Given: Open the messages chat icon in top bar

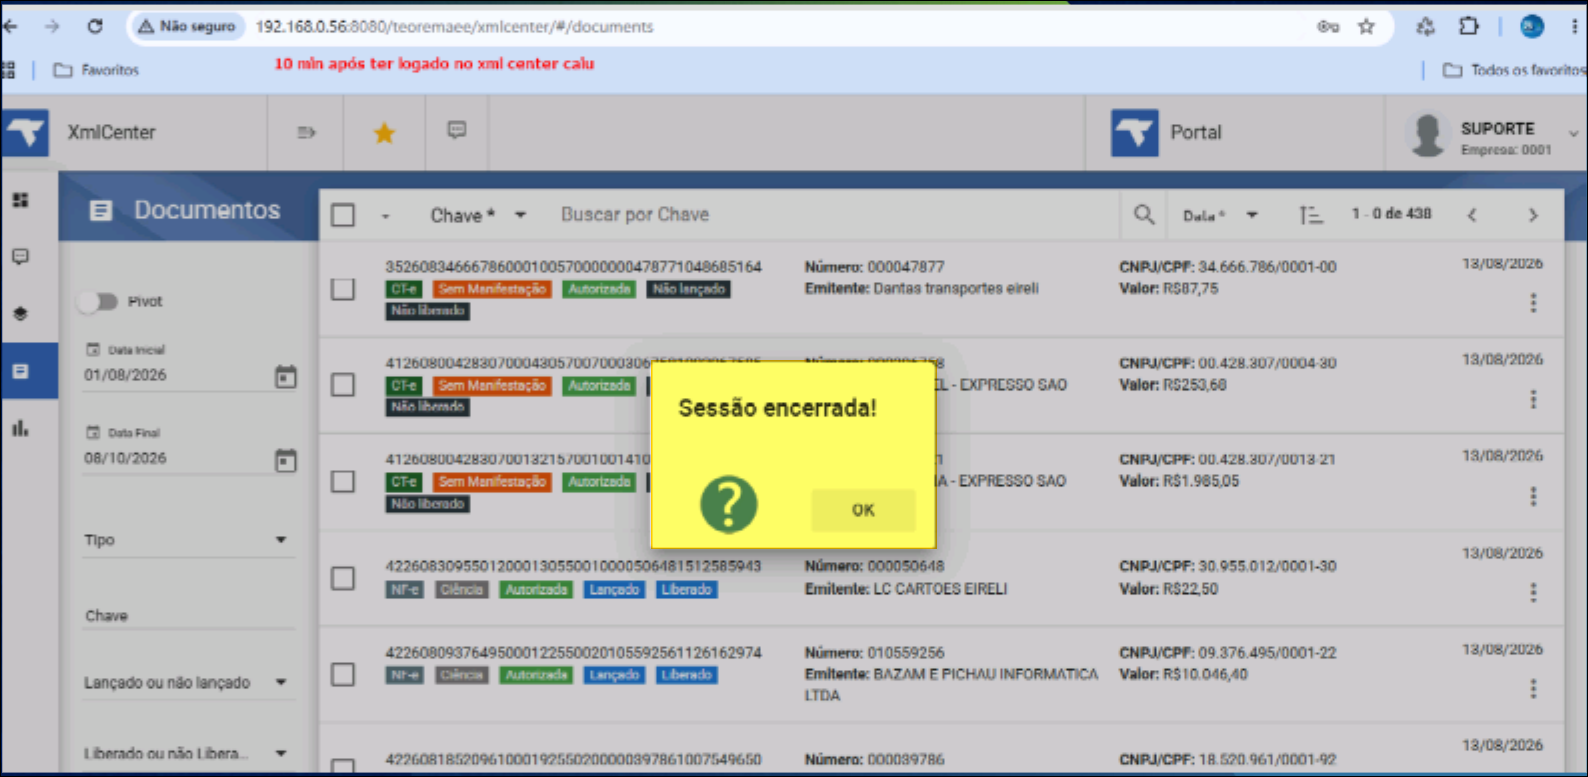Looking at the screenshot, I should 457,130.
